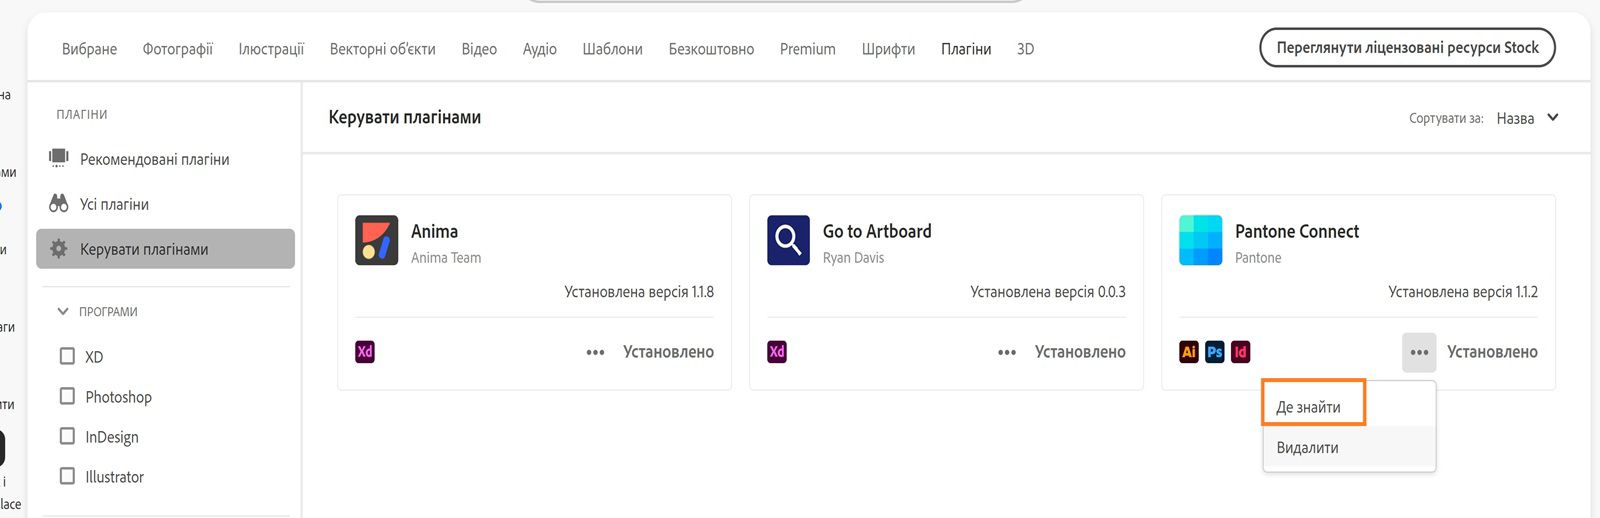The width and height of the screenshot is (1600, 518).
Task: Toggle more options menu for Pantone Connect
Action: [1419, 352]
